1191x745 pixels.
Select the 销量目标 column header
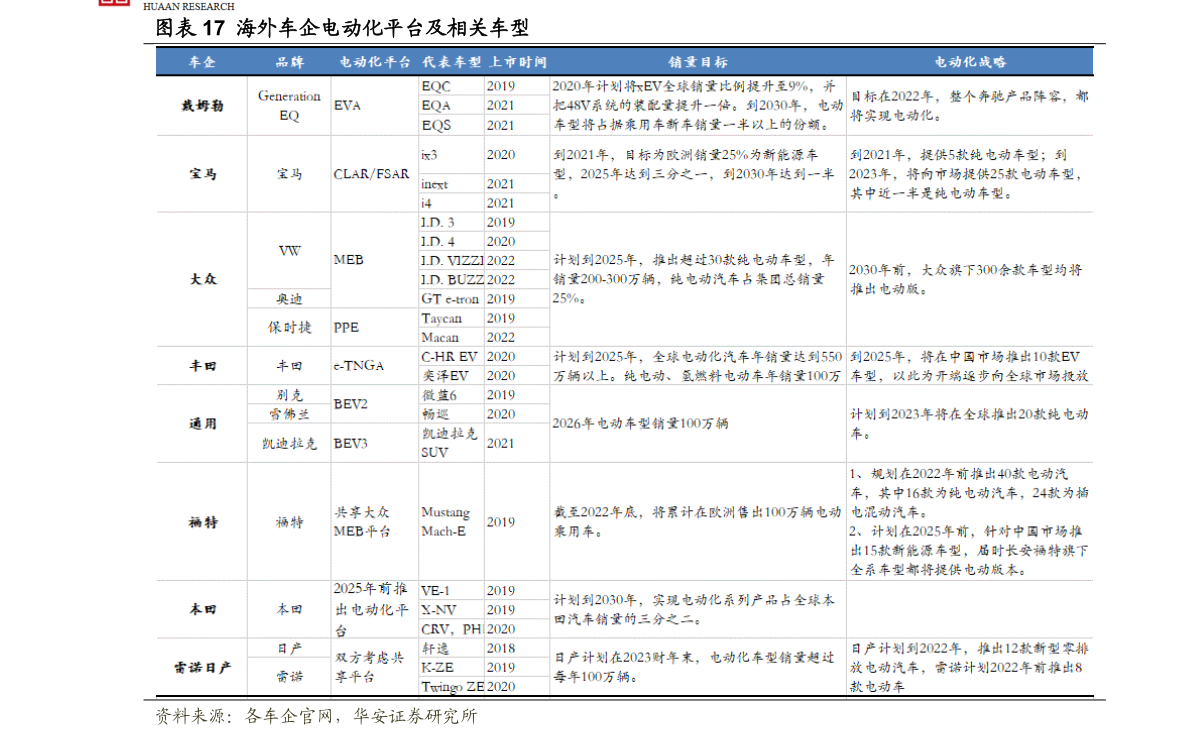coord(697,62)
